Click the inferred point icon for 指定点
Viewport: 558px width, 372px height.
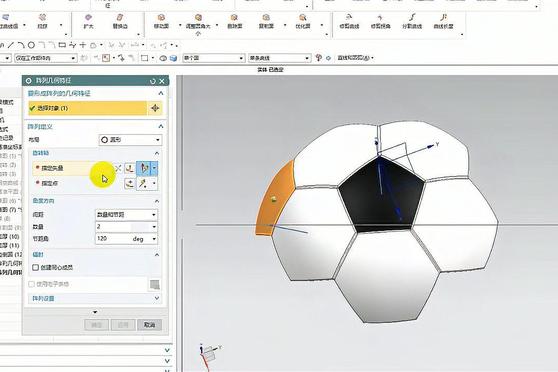pyautogui.click(x=143, y=184)
